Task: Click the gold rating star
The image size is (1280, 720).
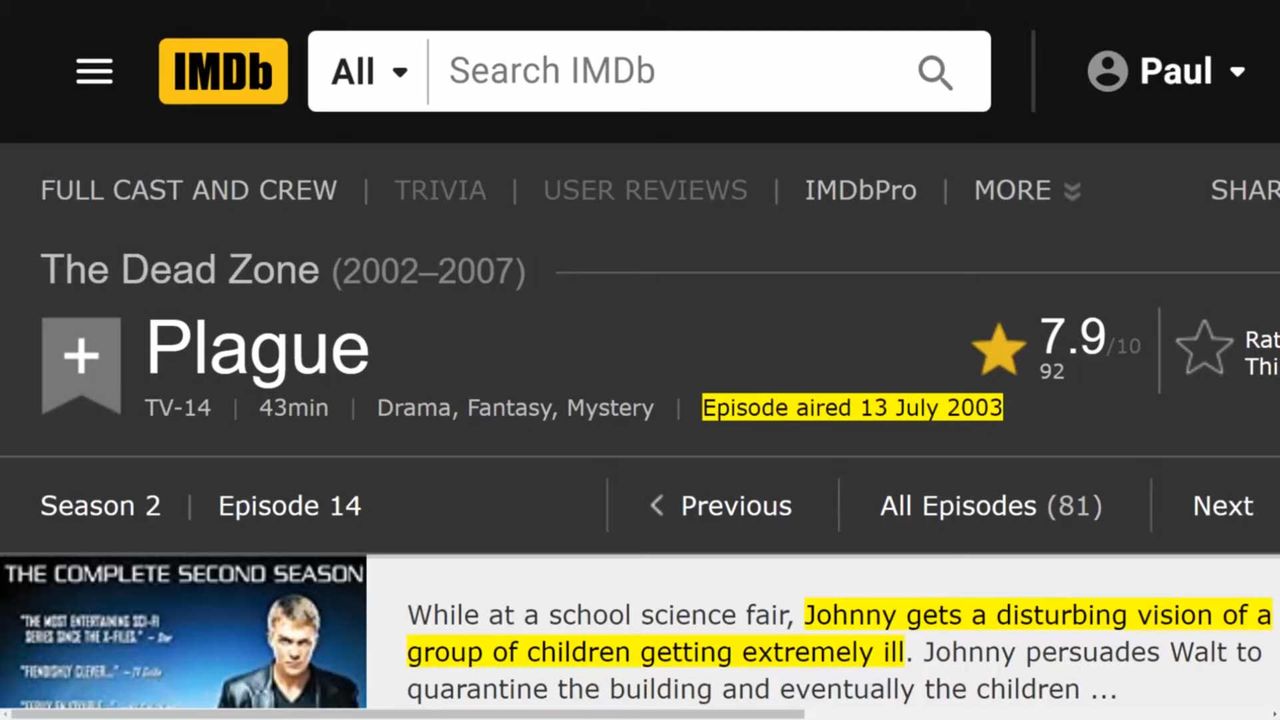Action: (998, 351)
